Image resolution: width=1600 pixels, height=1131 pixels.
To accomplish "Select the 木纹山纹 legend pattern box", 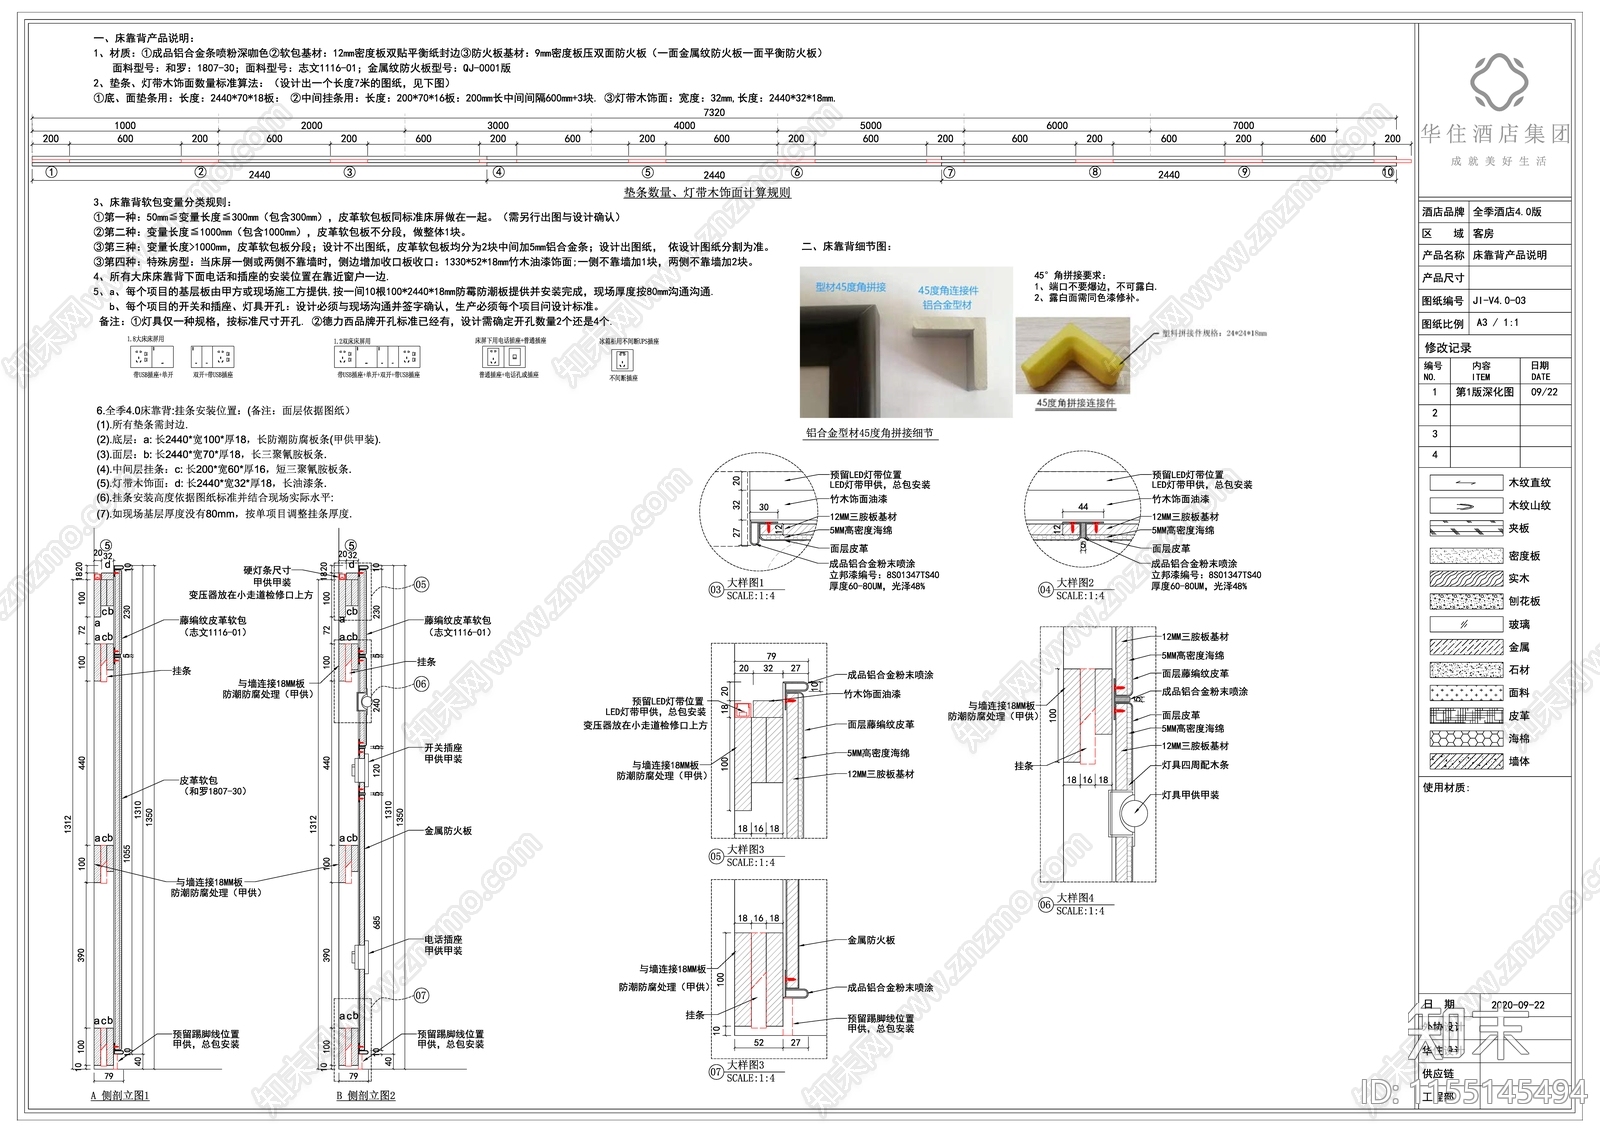I will pyautogui.click(x=1466, y=506).
